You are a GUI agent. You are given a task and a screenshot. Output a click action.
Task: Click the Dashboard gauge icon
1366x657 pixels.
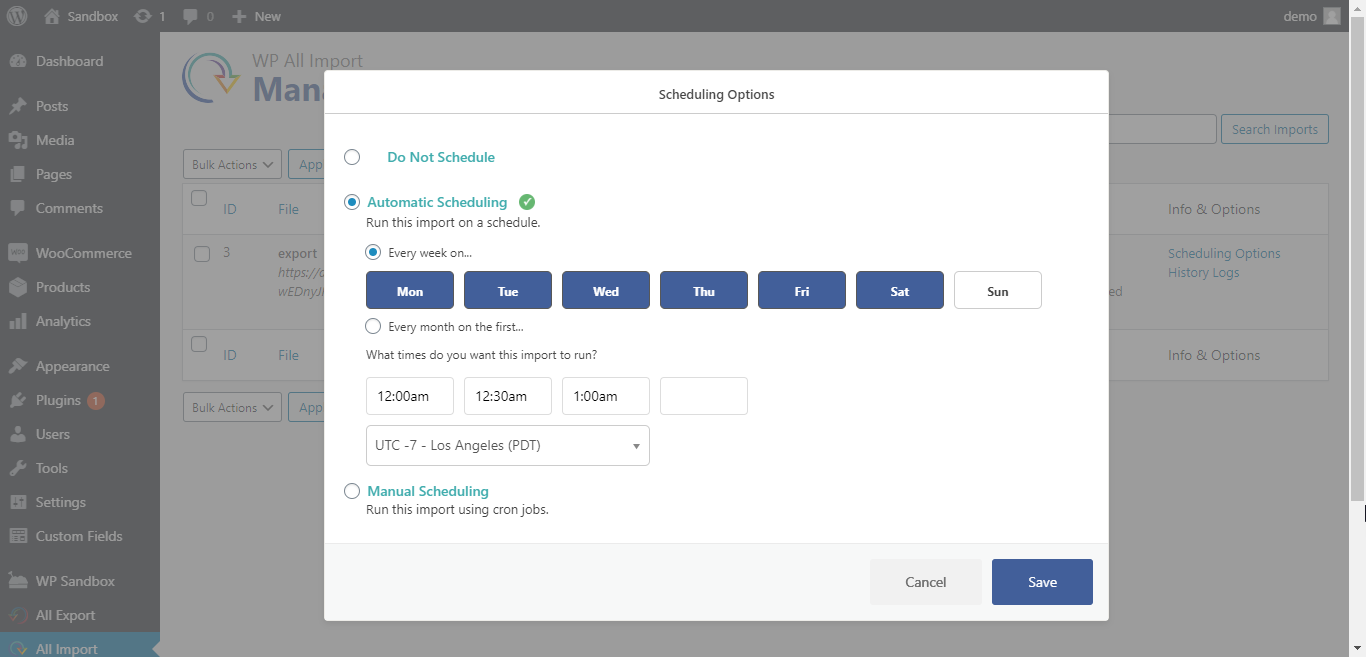point(18,61)
